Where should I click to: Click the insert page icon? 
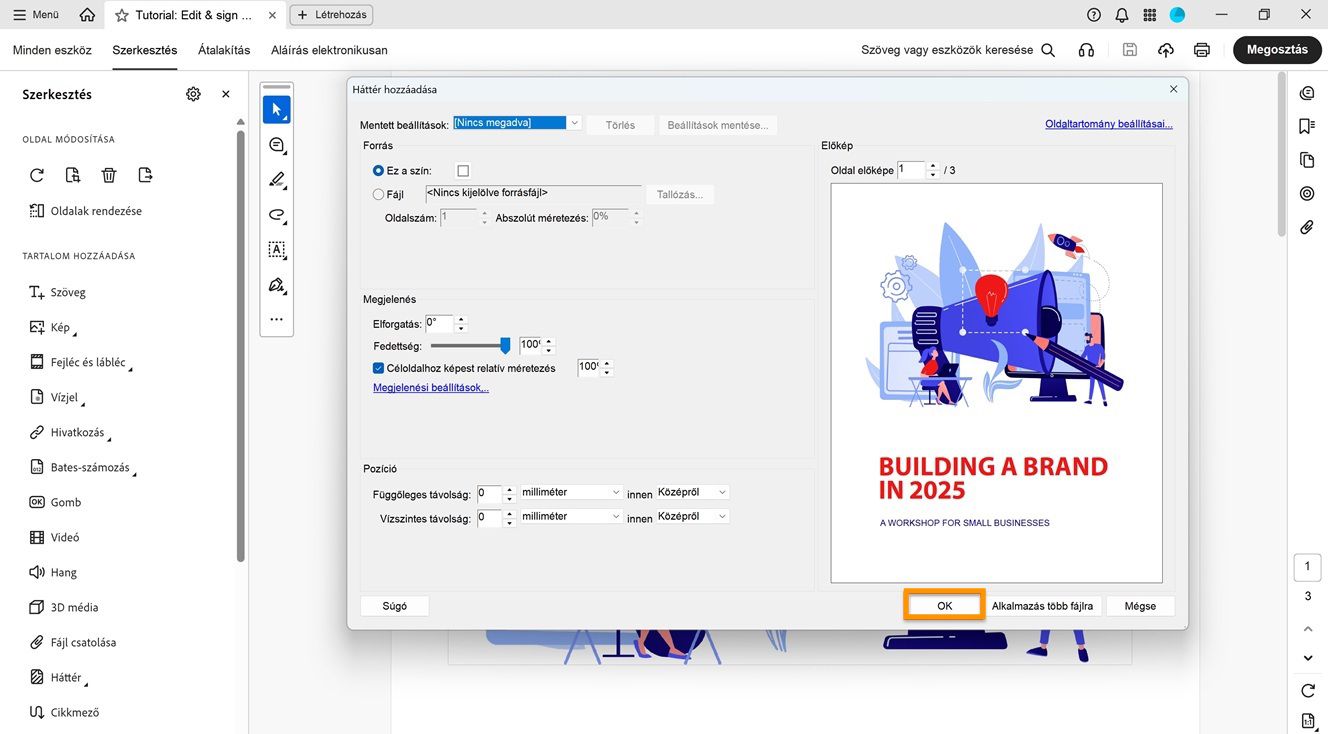73,175
